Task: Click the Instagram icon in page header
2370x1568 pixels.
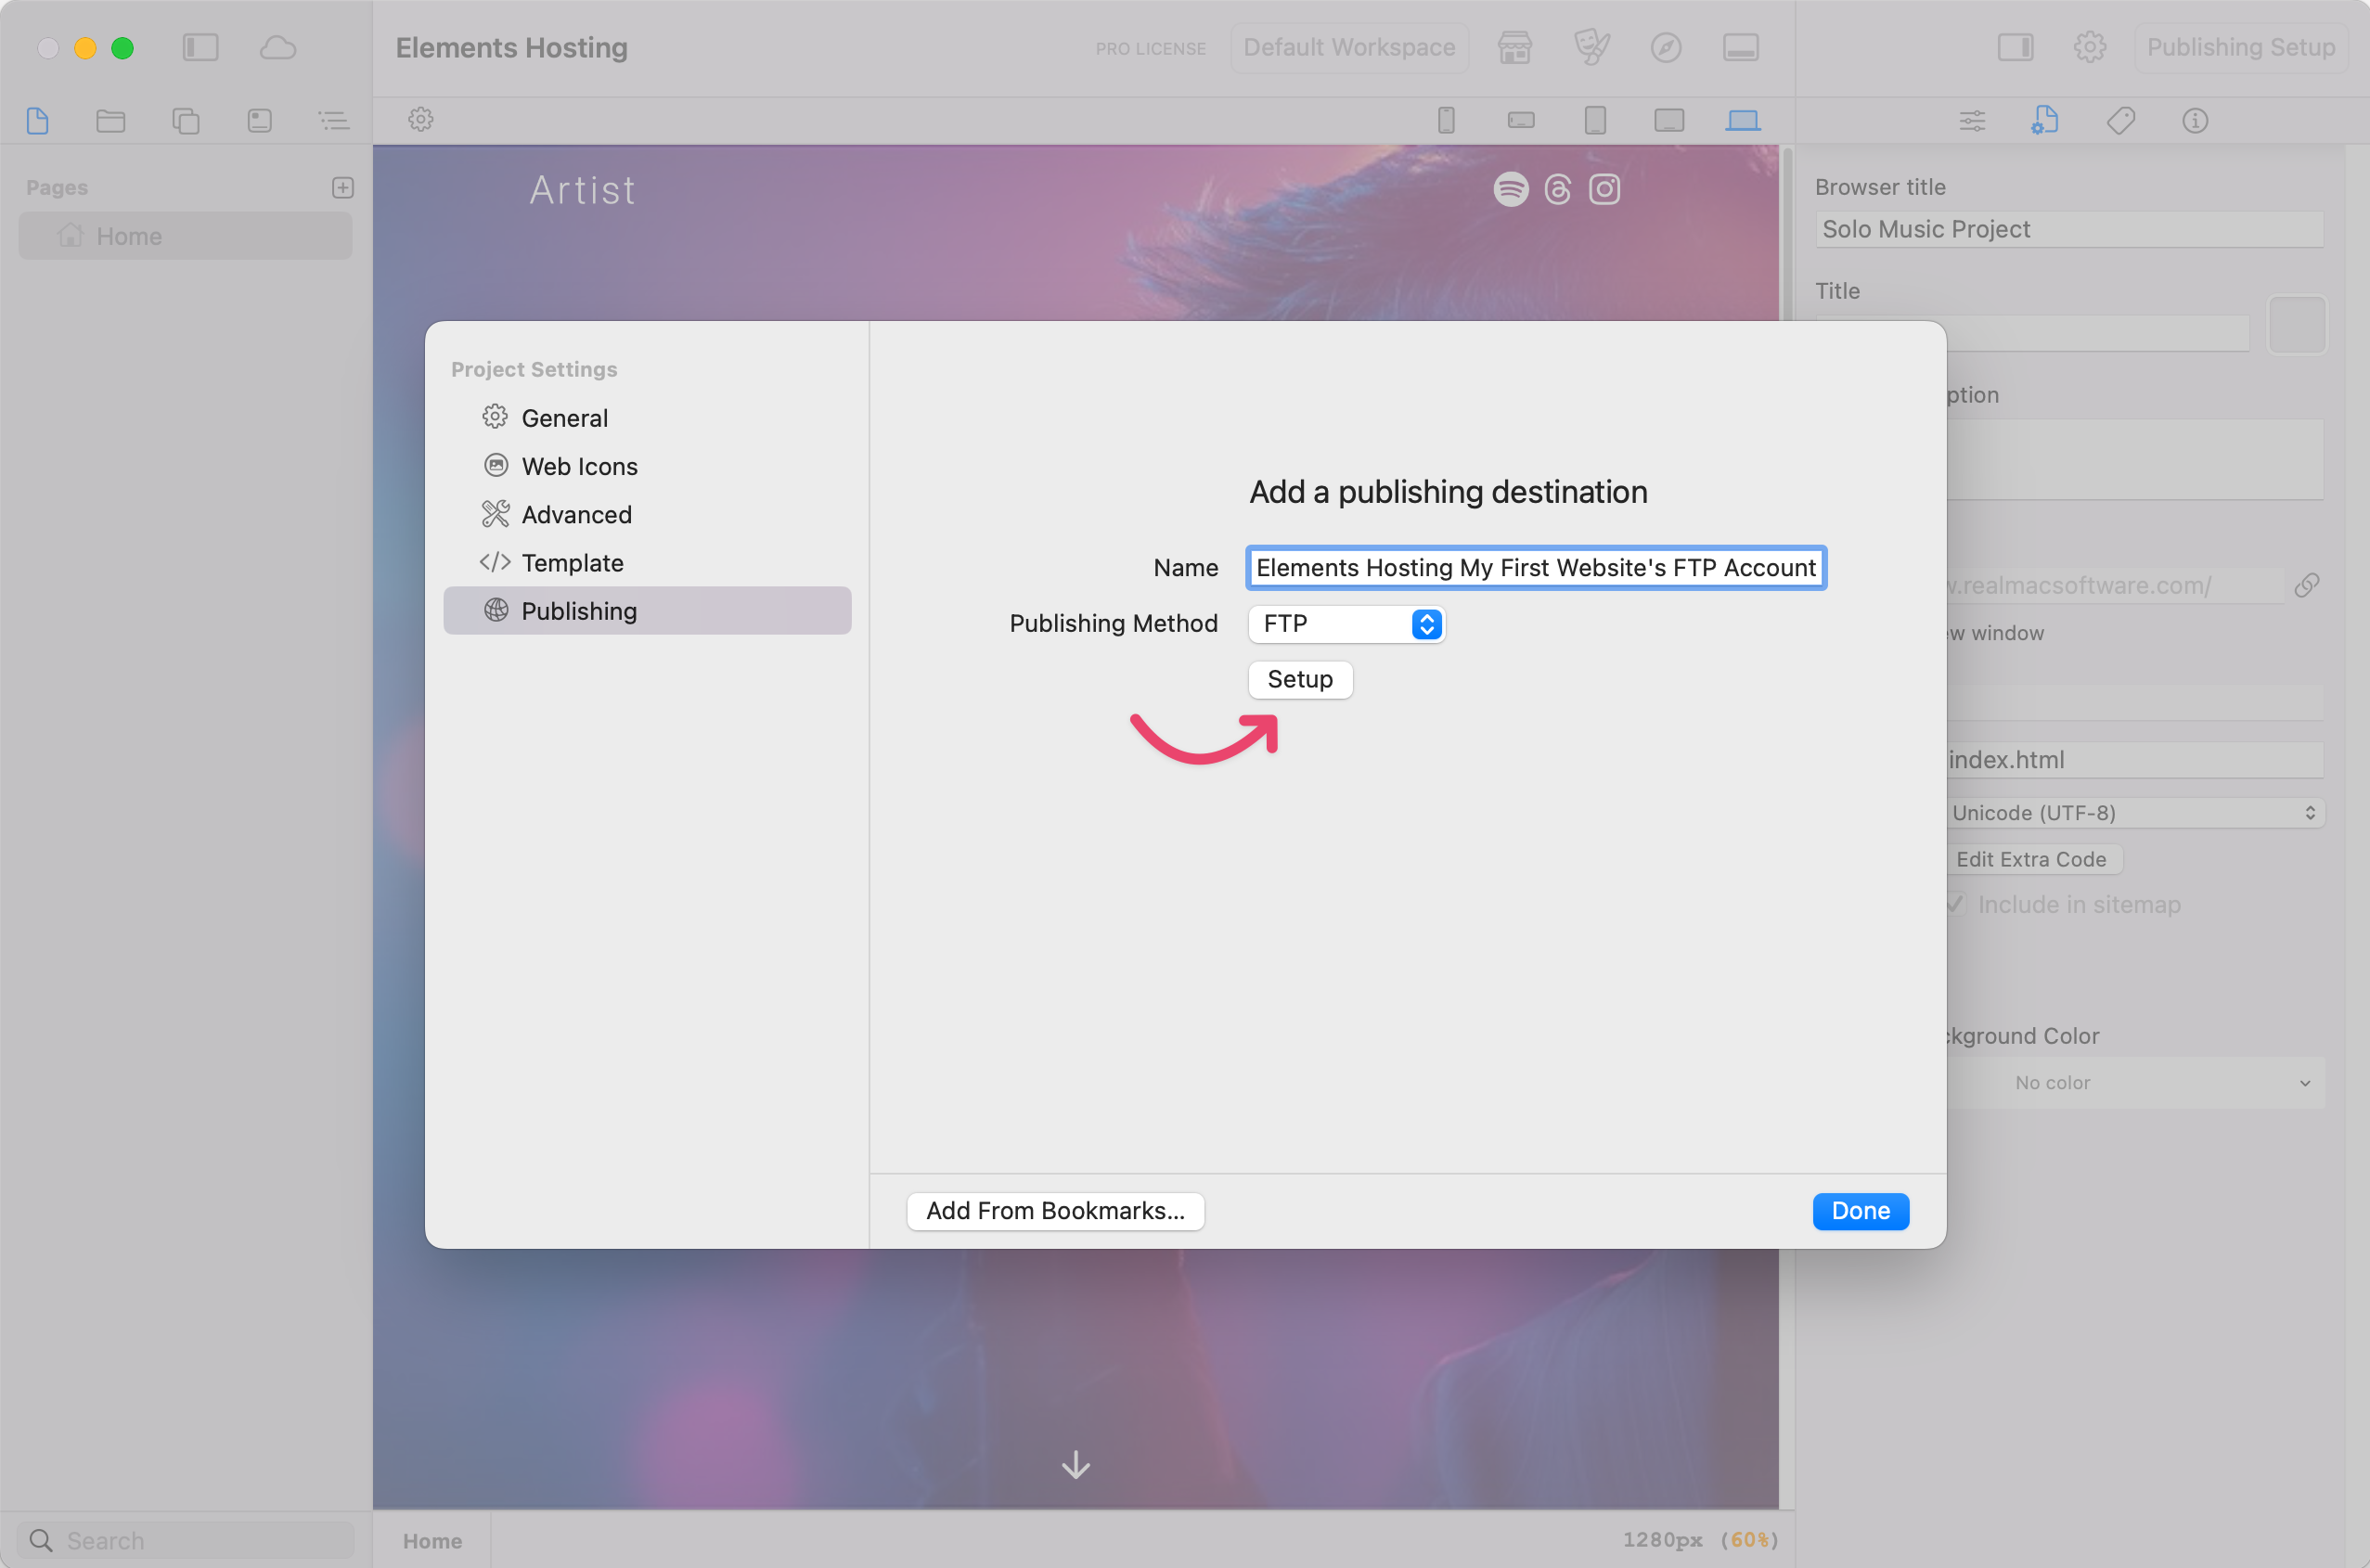Action: tap(1604, 189)
